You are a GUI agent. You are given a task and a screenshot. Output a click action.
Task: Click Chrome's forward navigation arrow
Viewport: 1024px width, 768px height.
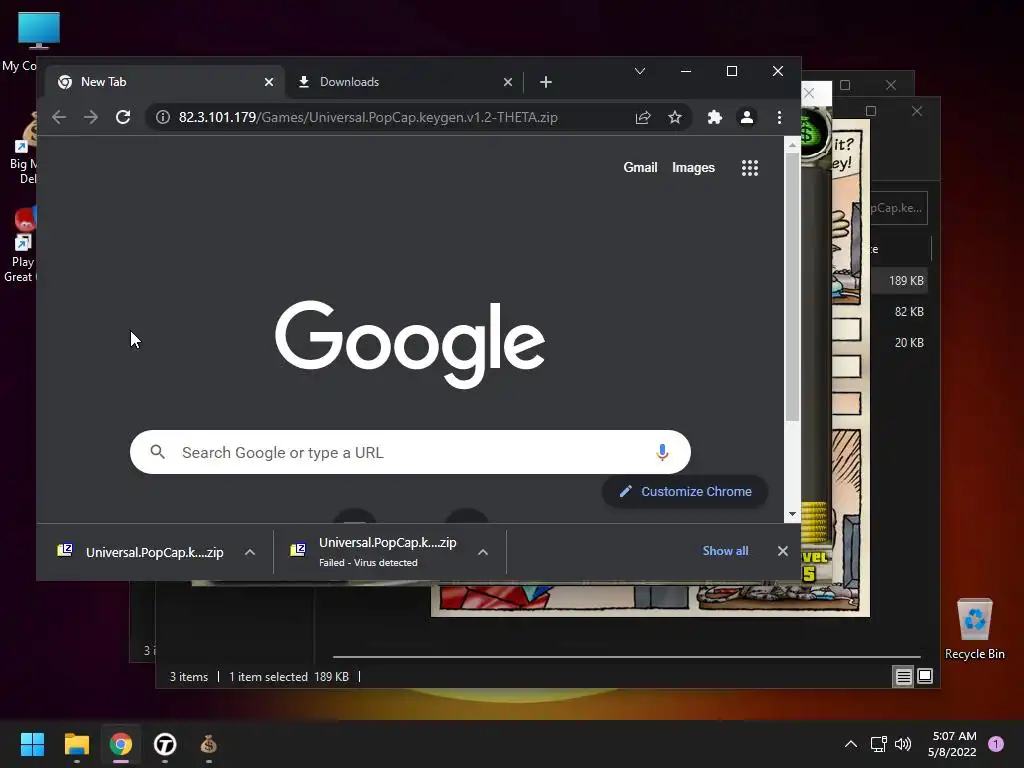click(x=91, y=117)
